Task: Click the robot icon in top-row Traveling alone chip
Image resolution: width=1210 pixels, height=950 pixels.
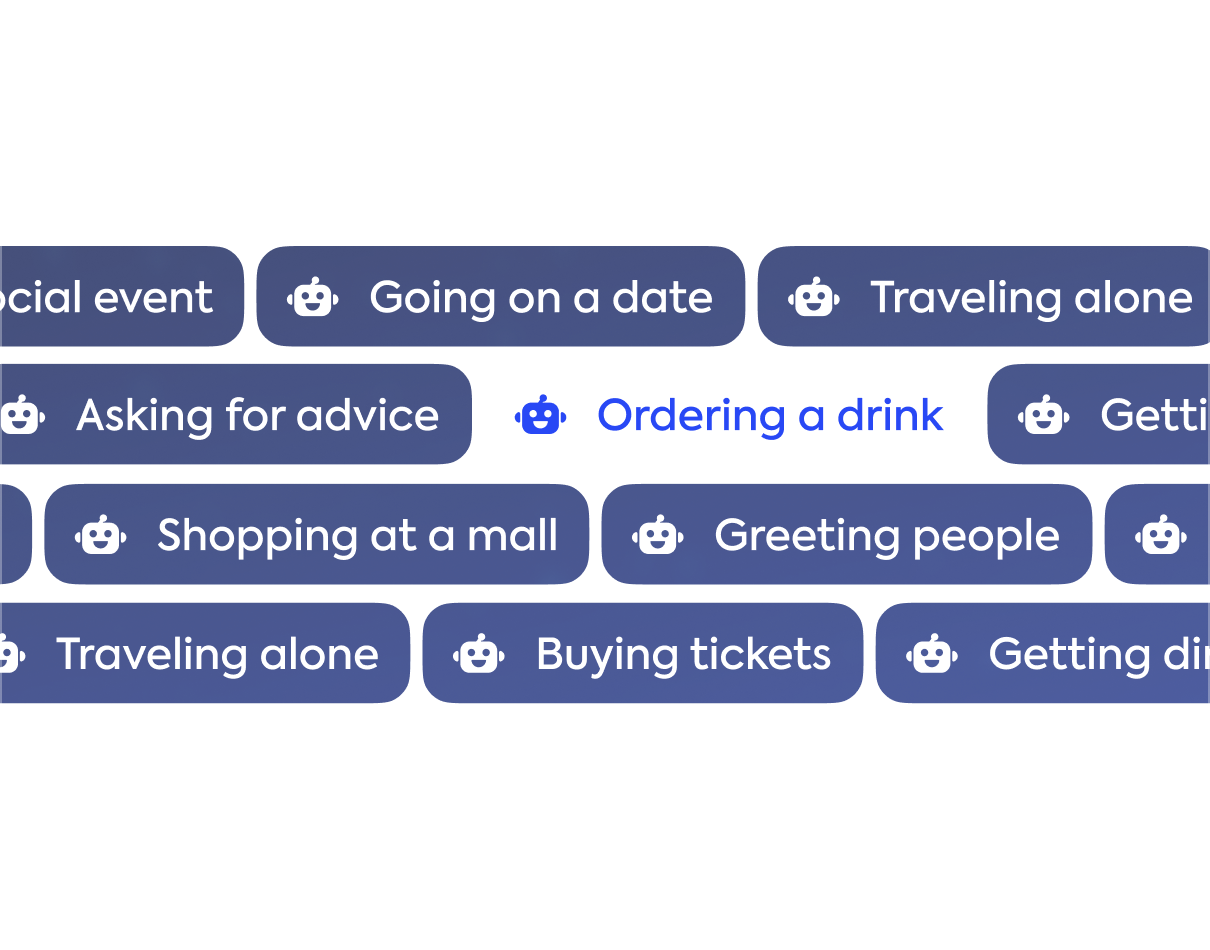Action: 814,297
